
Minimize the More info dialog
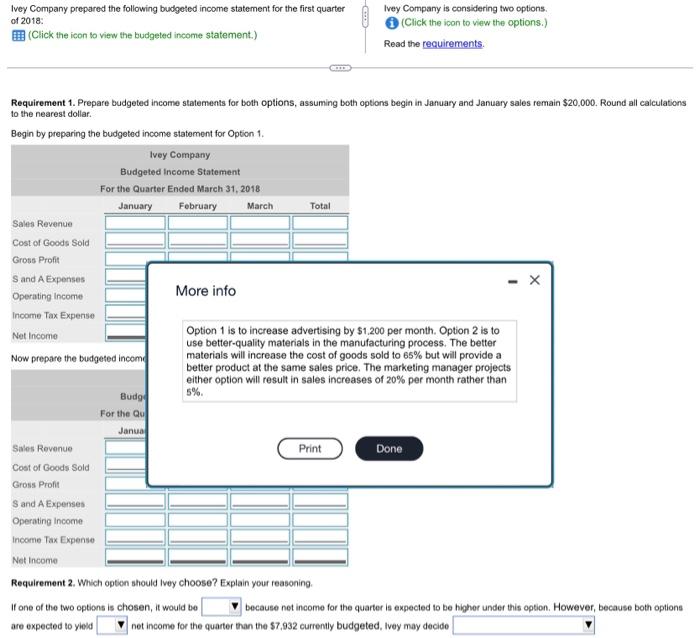coord(512,281)
